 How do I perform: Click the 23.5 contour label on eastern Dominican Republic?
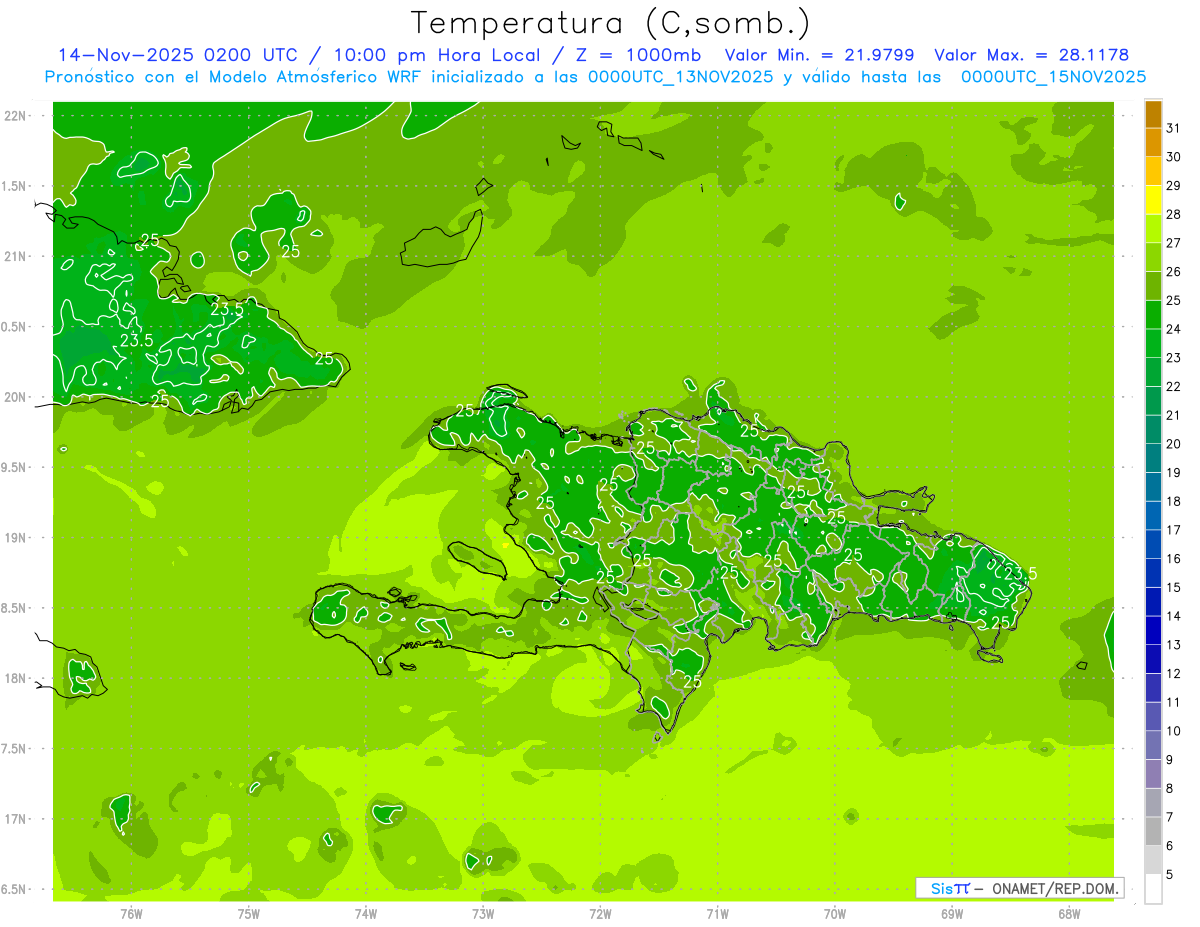click(1020, 573)
